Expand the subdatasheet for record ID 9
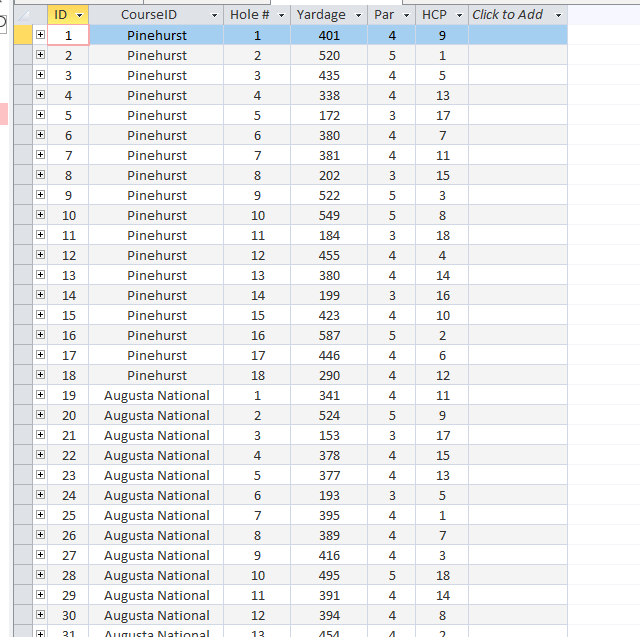 pos(40,195)
